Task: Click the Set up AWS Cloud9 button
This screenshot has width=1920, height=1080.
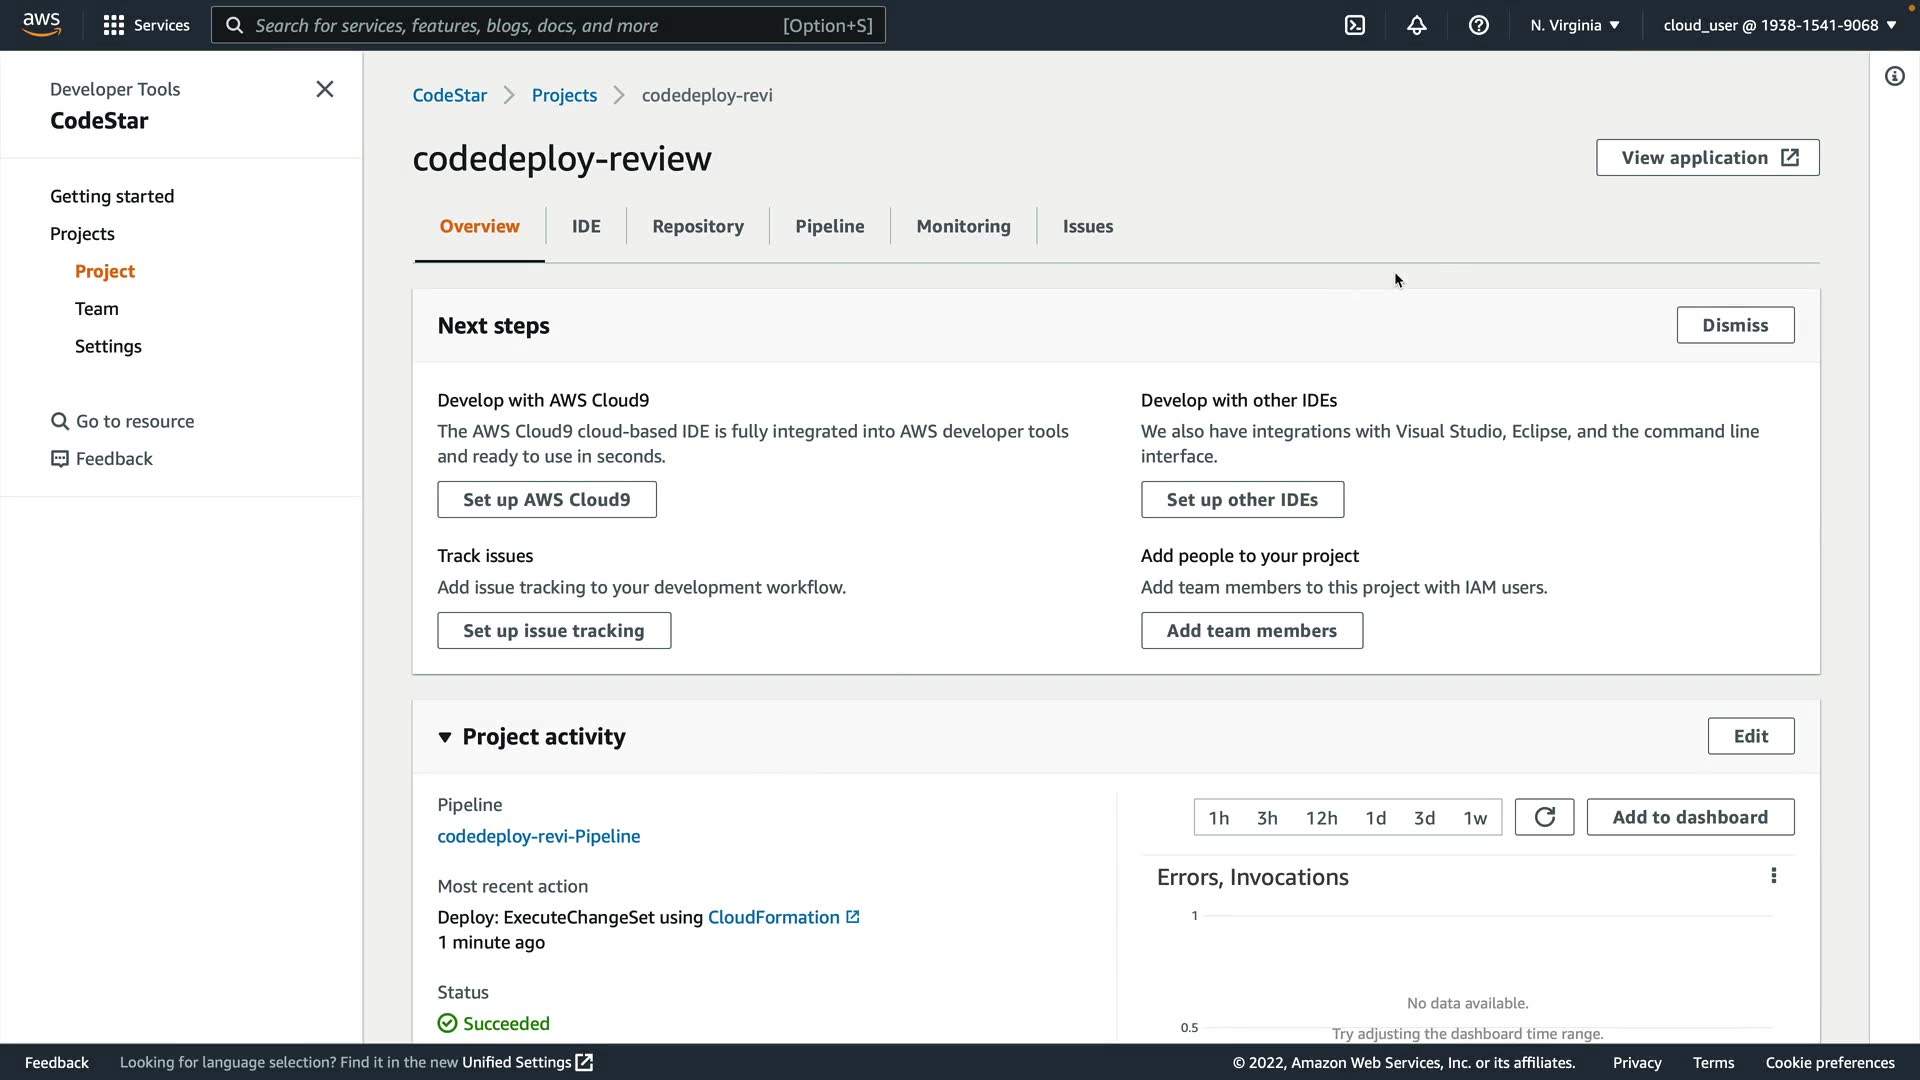Action: coord(546,499)
